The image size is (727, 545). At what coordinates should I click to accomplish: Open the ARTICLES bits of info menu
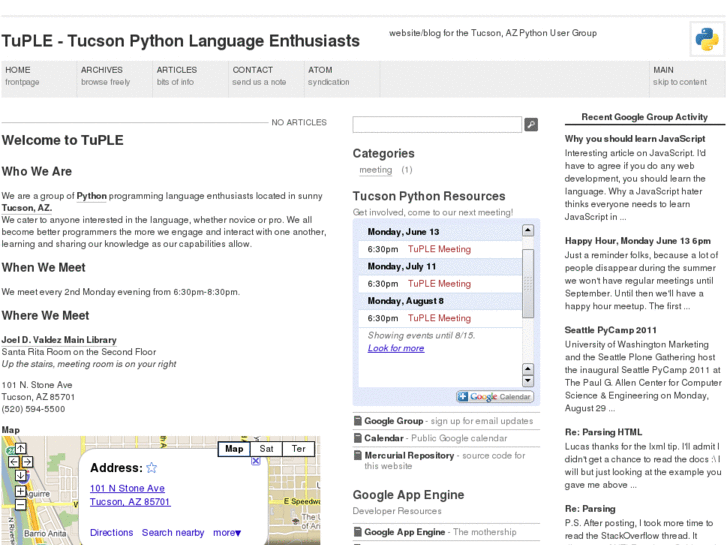point(191,79)
